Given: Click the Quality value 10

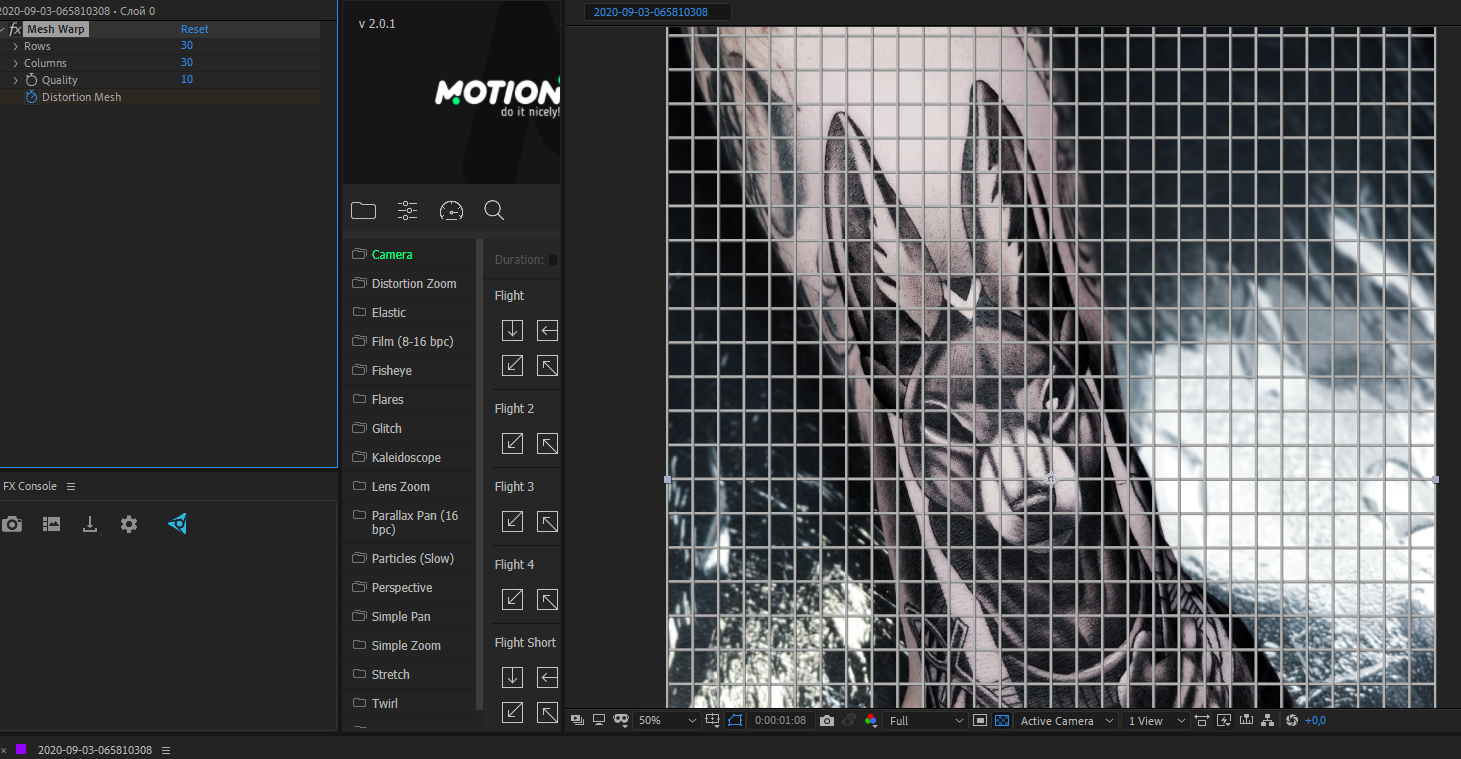Looking at the screenshot, I should click(x=187, y=79).
